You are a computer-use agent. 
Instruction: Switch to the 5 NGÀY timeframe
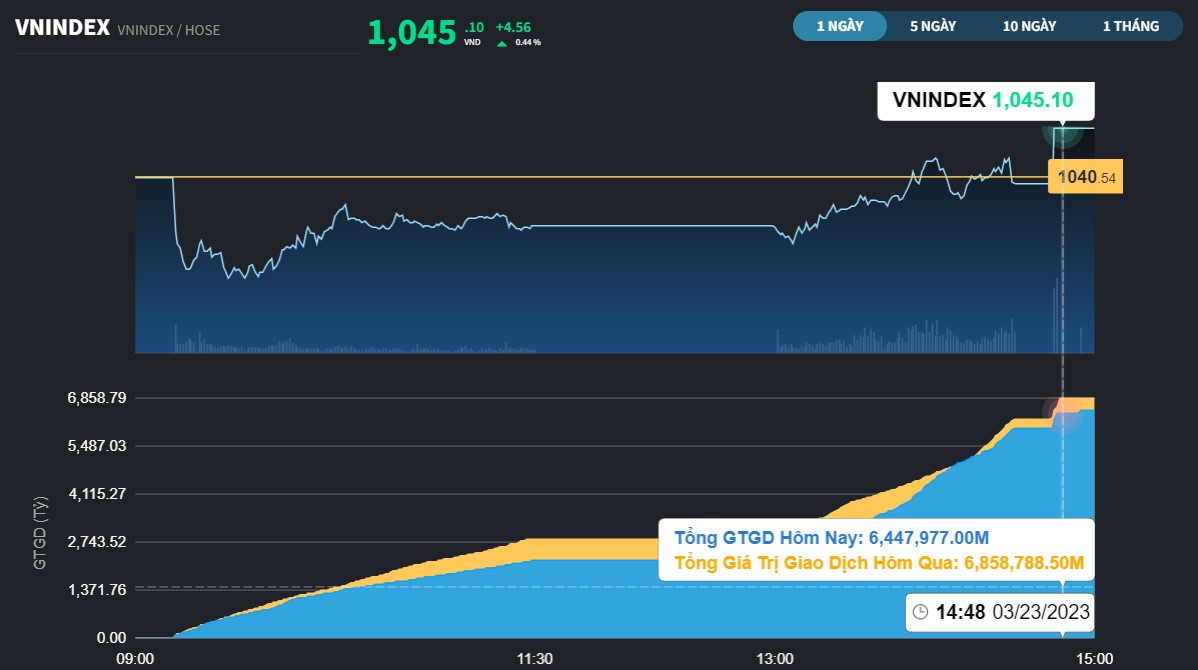point(933,26)
